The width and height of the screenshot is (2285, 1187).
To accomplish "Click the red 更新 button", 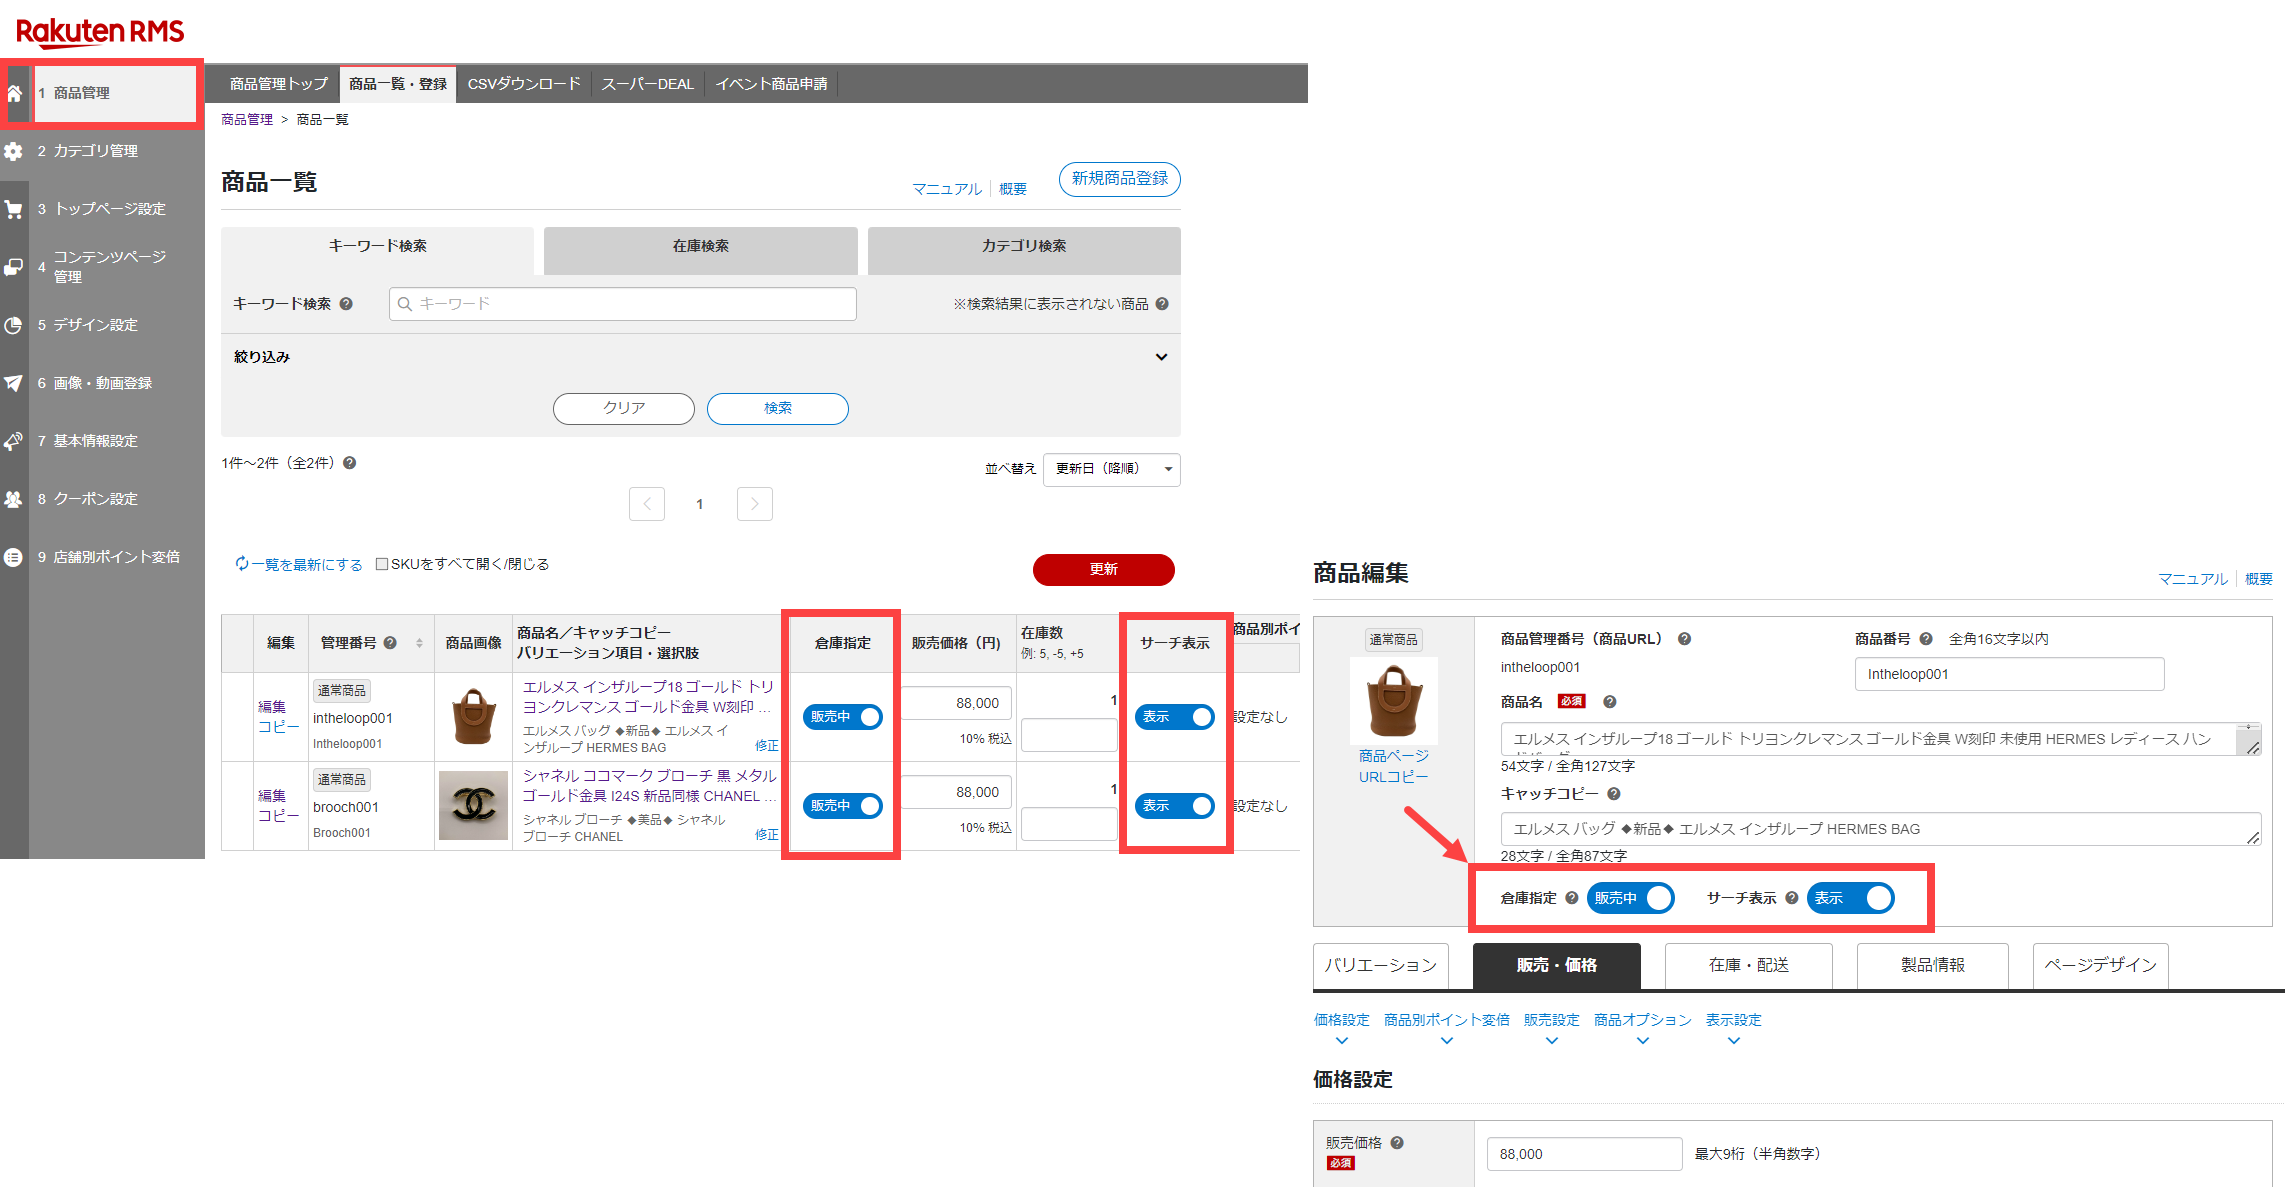I will coord(1104,569).
